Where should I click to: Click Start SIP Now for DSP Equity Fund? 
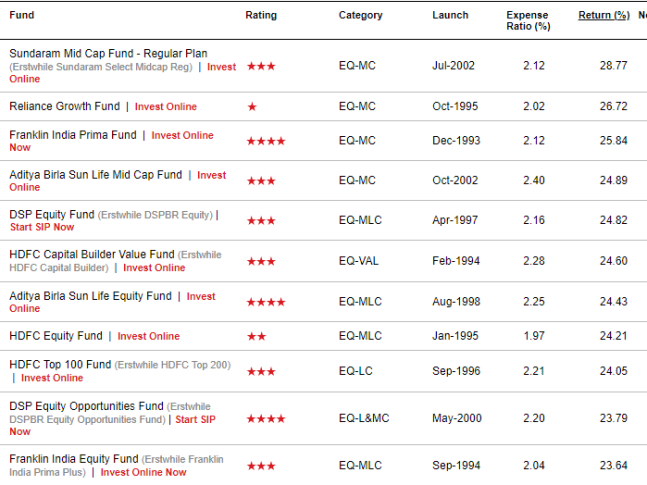pos(42,227)
